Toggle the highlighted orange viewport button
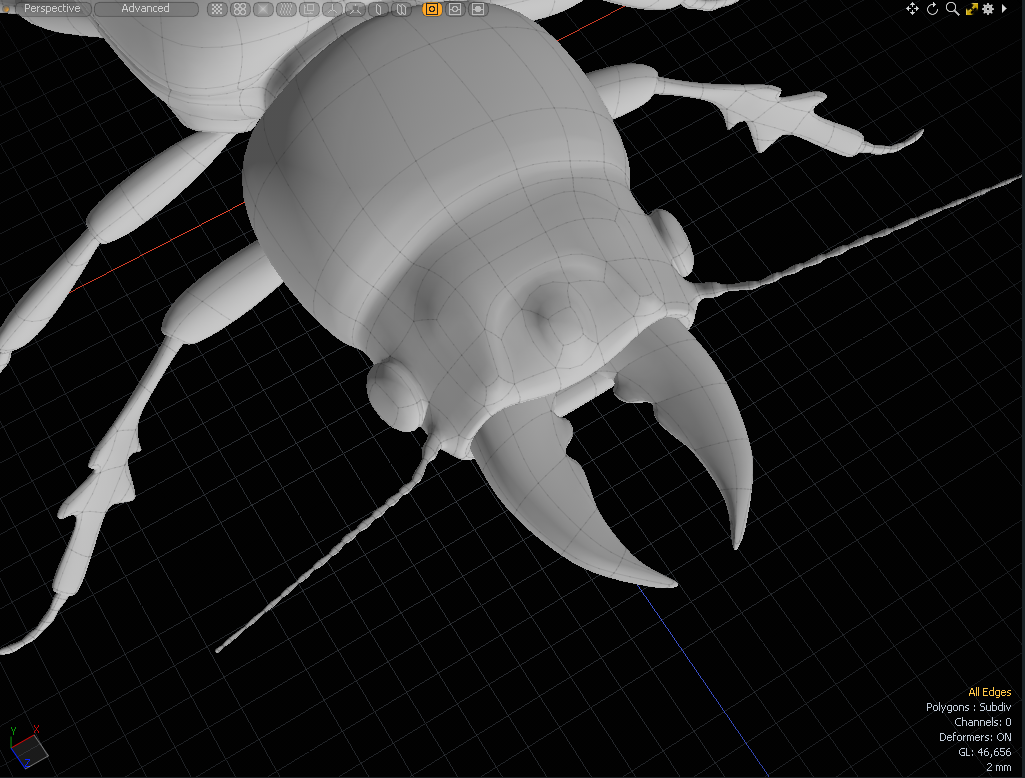 click(x=432, y=9)
